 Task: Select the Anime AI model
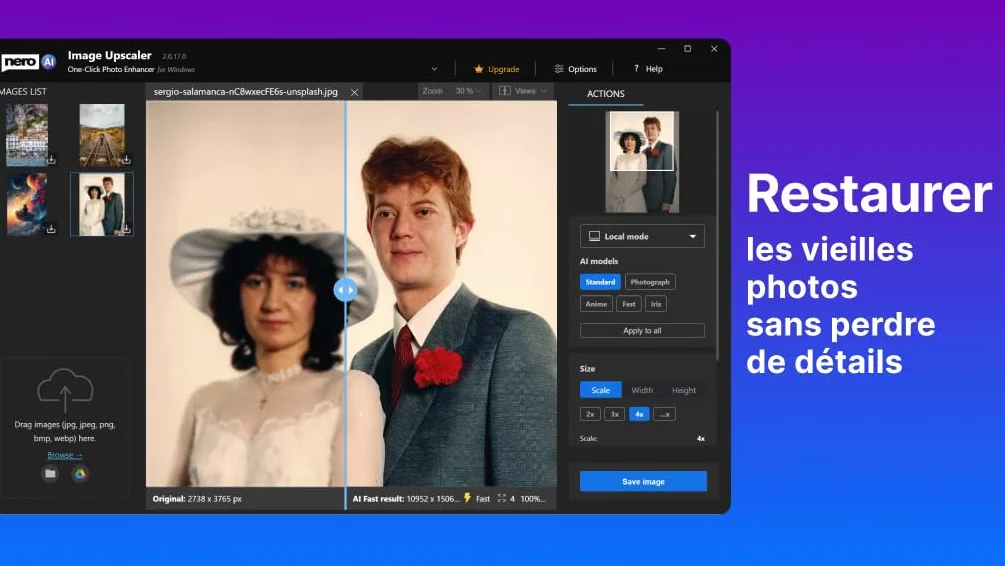[x=596, y=304]
